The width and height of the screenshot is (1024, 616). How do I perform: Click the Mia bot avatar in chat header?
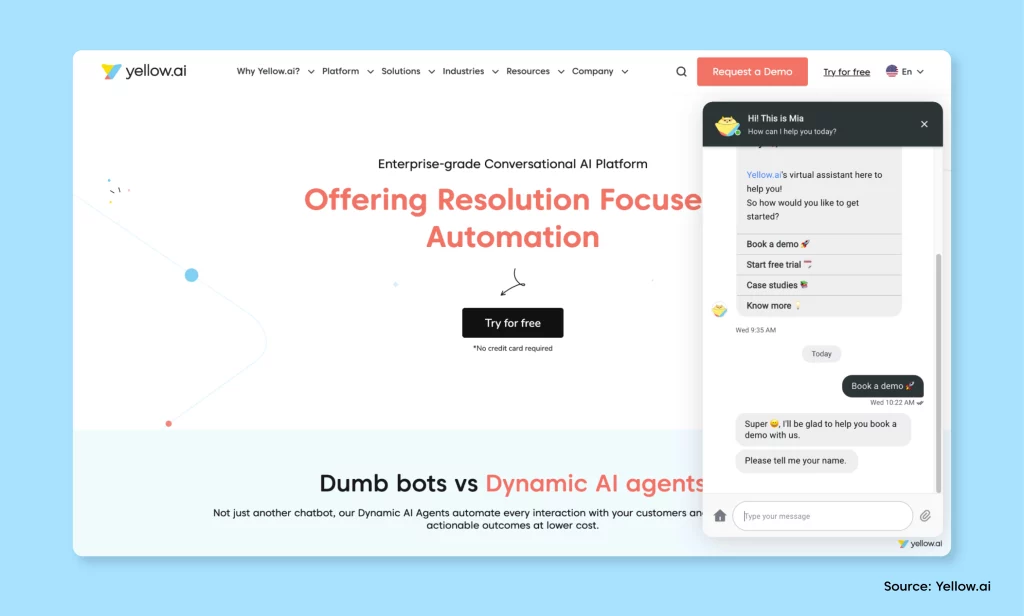point(727,125)
